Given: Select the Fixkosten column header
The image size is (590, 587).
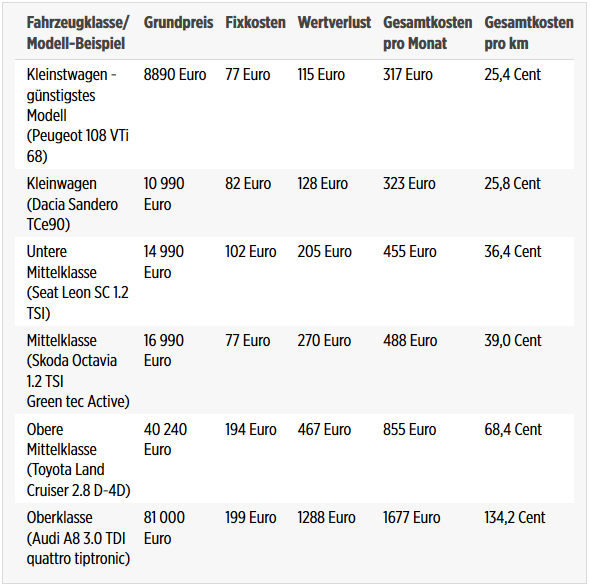Looking at the screenshot, I should 255,23.
